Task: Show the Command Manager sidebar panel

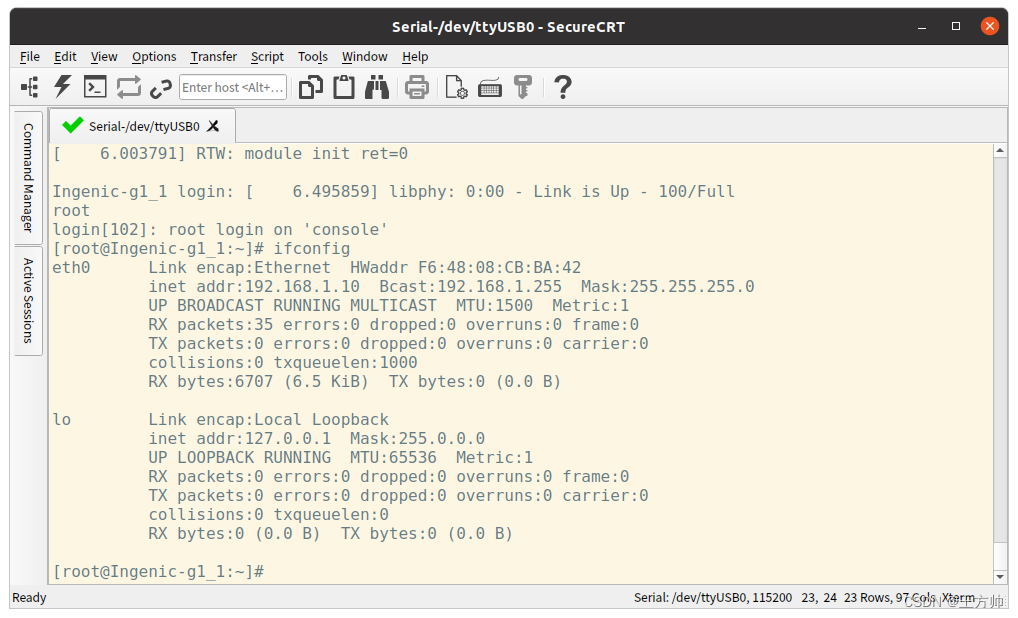Action: (x=27, y=180)
